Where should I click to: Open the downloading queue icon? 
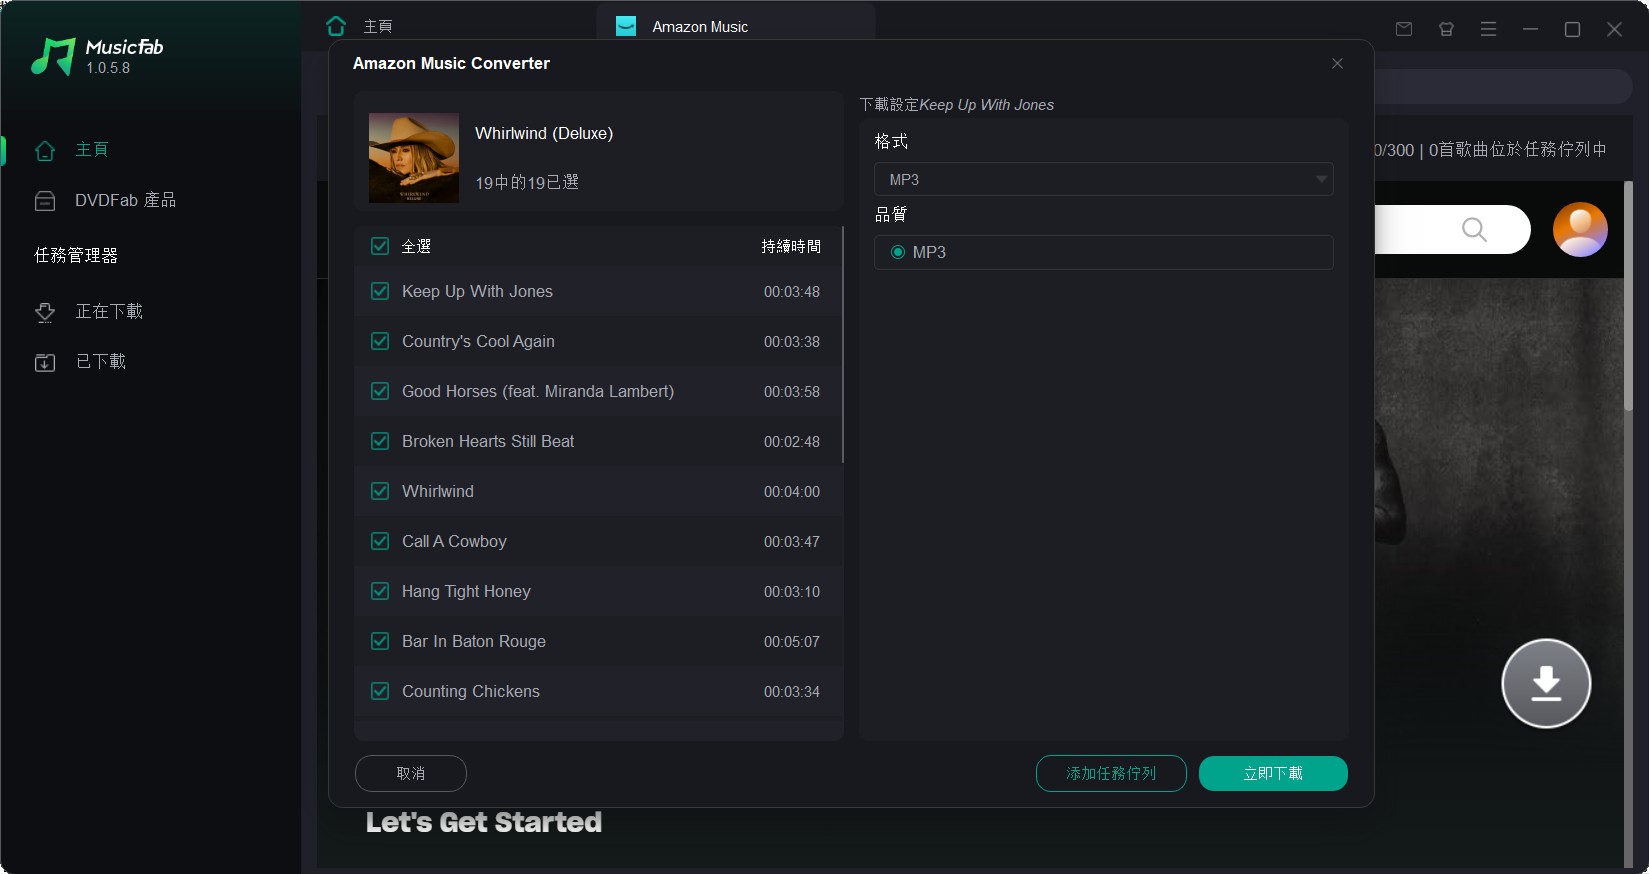tap(45, 312)
